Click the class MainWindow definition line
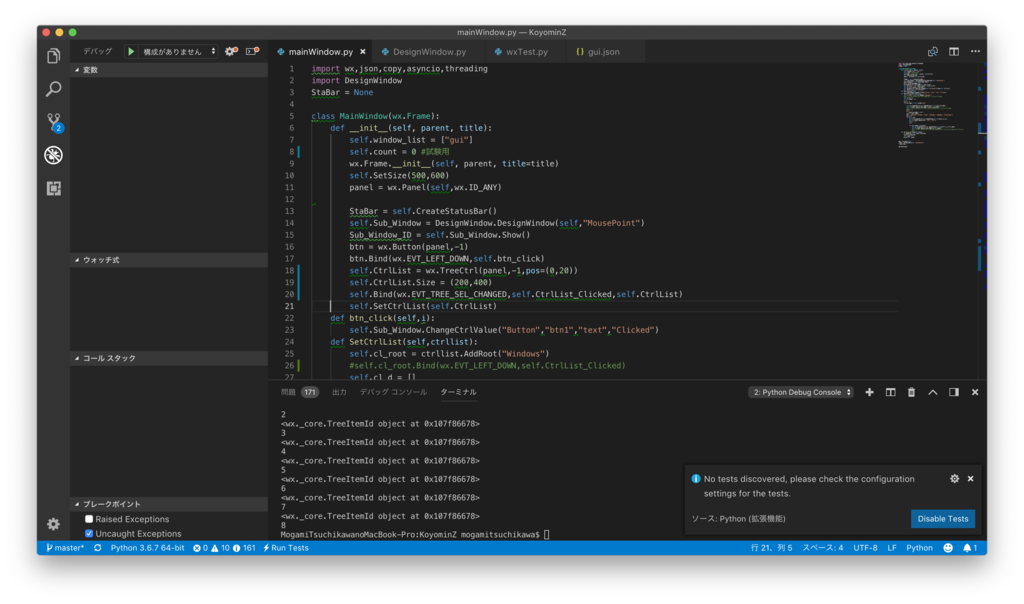Screen dimensions: 1024x604 coord(376,116)
